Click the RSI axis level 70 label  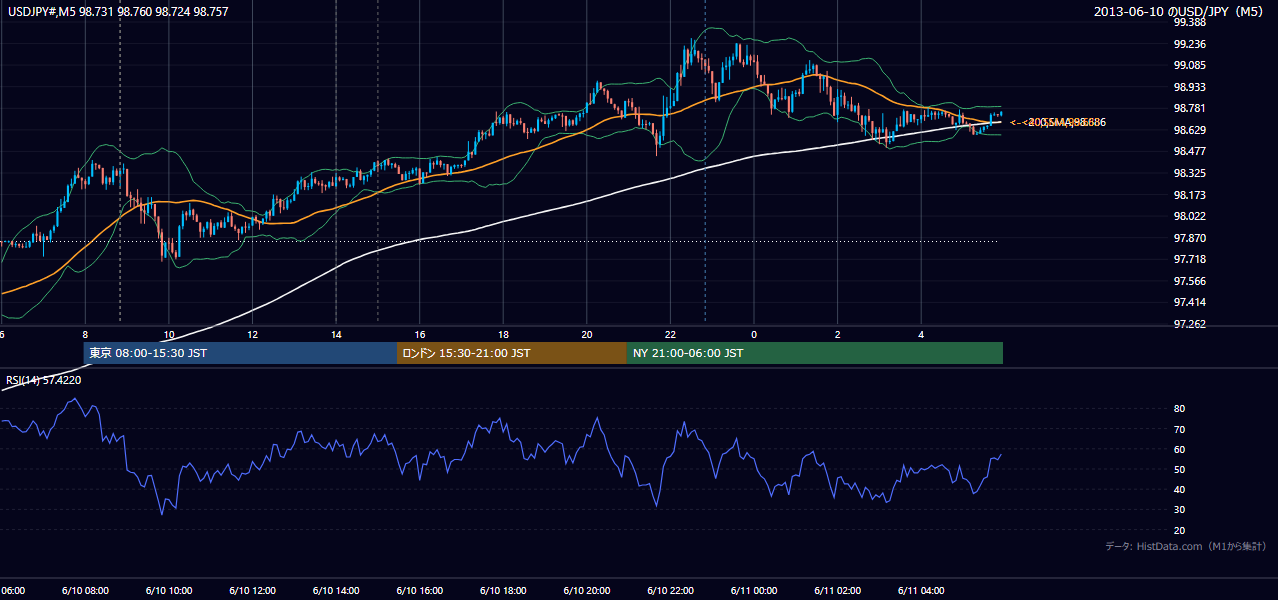click(1179, 429)
